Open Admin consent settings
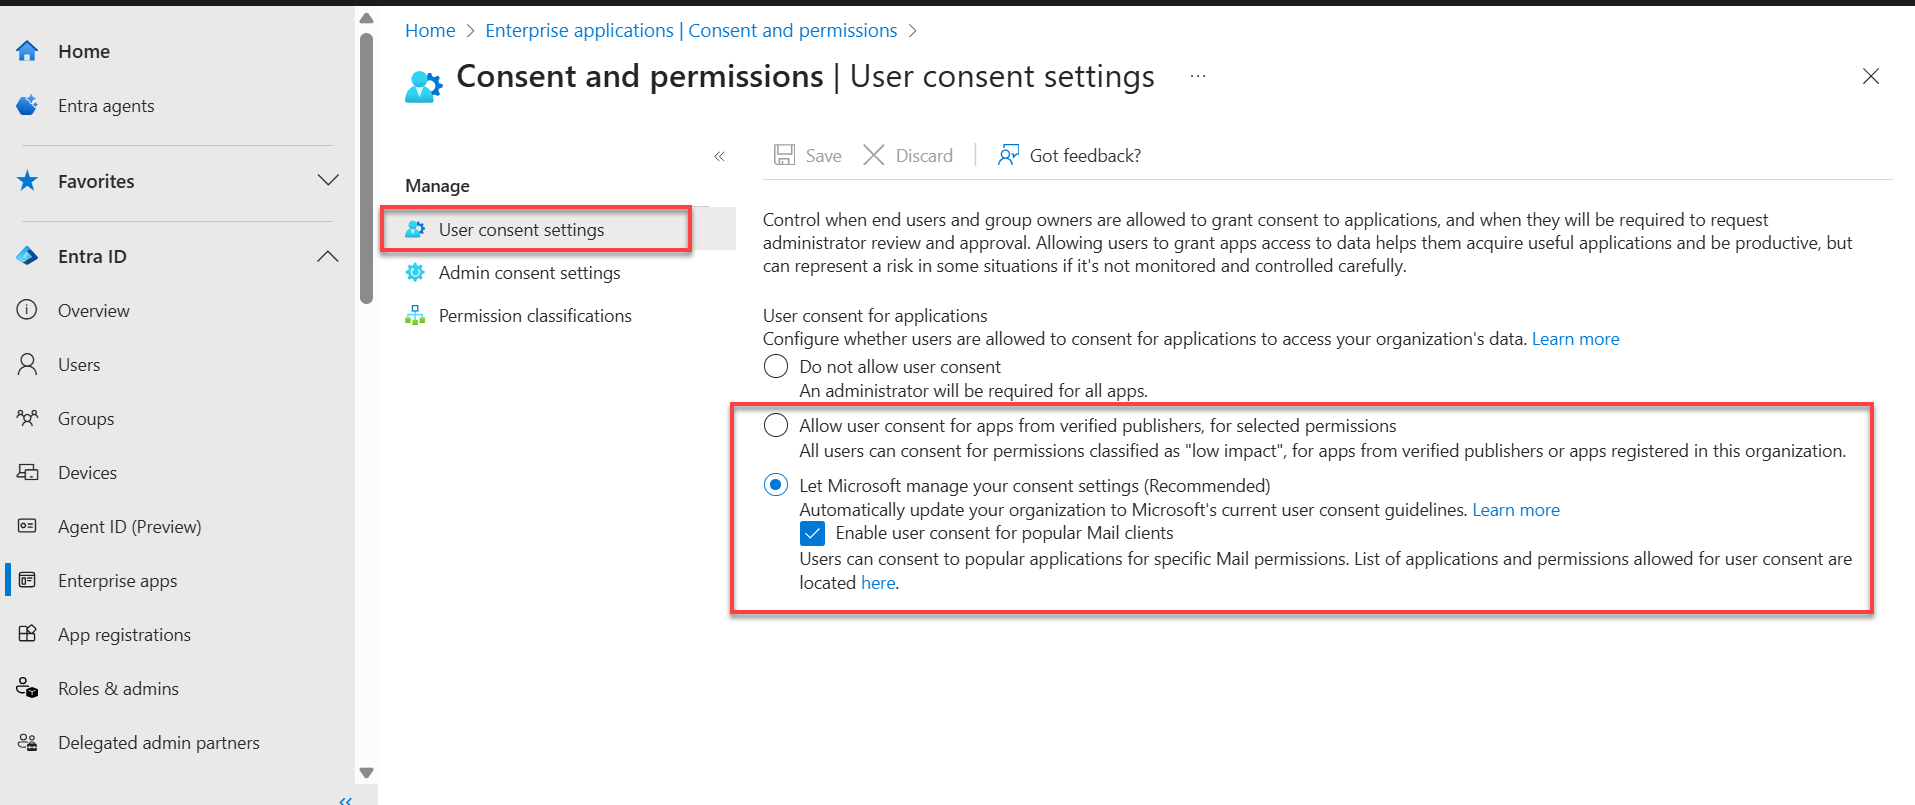1915x805 pixels. click(529, 273)
